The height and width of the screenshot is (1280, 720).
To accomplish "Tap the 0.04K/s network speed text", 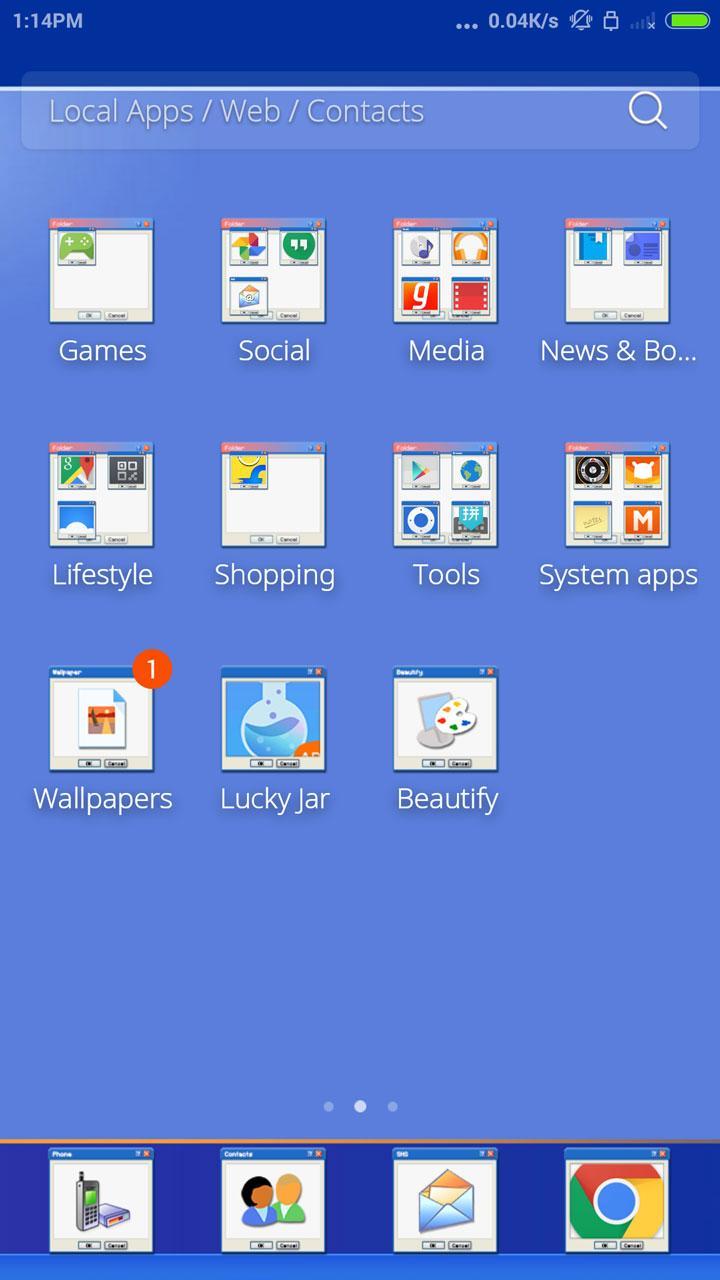I will coord(523,21).
